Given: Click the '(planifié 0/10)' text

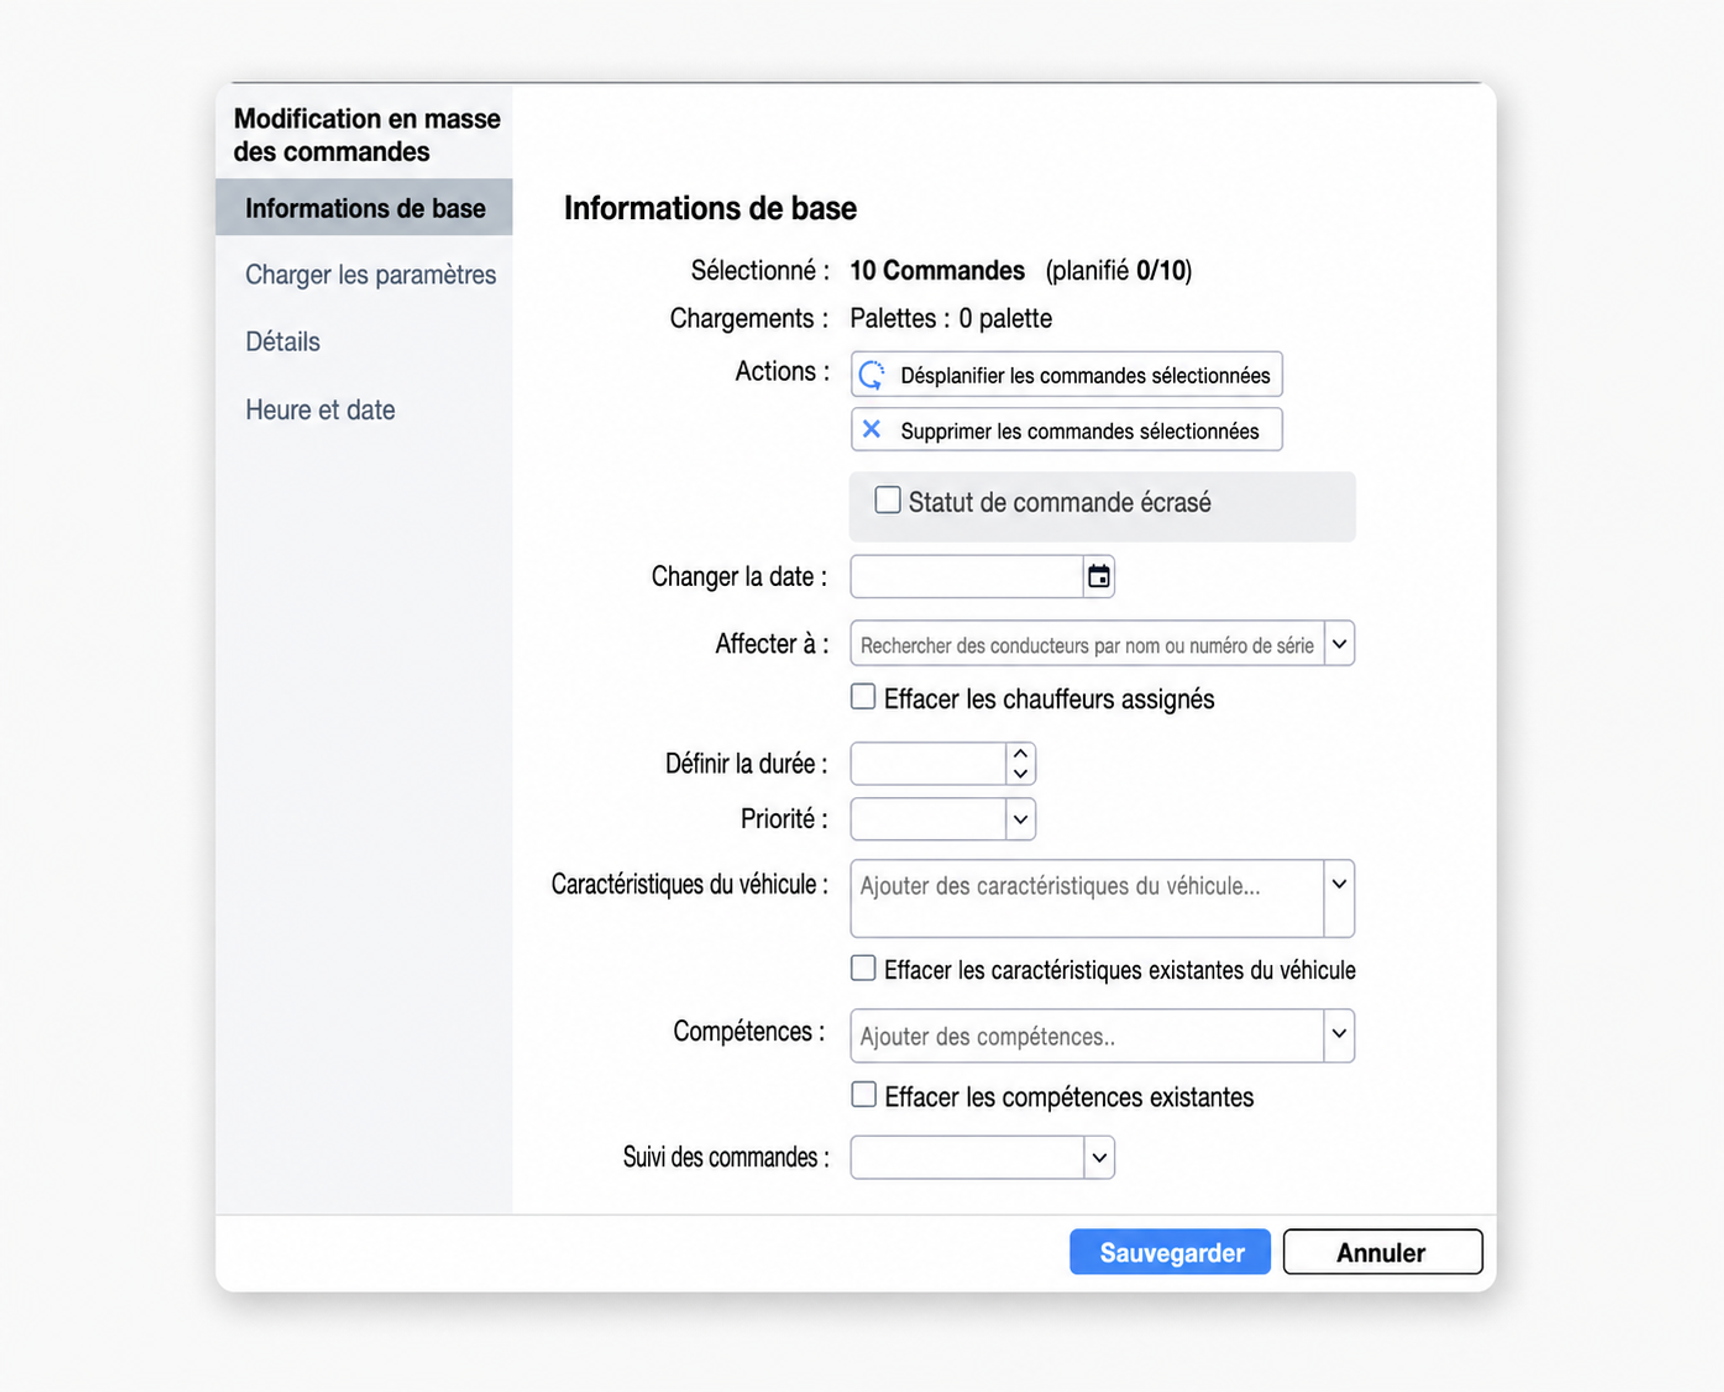Looking at the screenshot, I should pyautogui.click(x=1118, y=271).
